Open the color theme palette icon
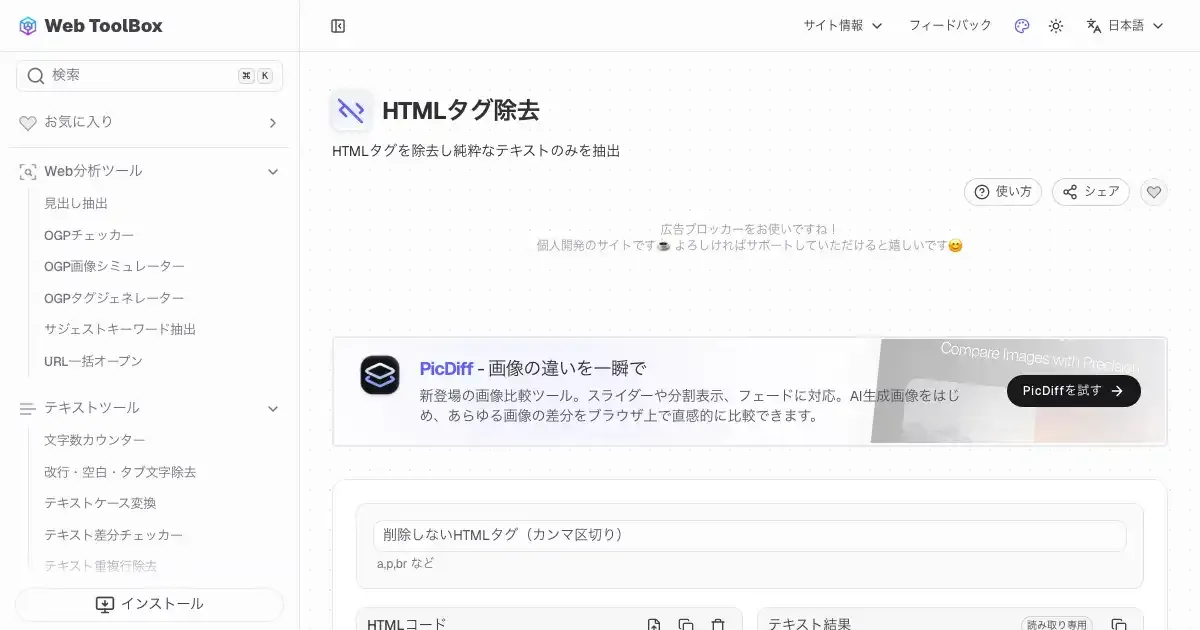This screenshot has width=1200, height=630. [1021, 26]
